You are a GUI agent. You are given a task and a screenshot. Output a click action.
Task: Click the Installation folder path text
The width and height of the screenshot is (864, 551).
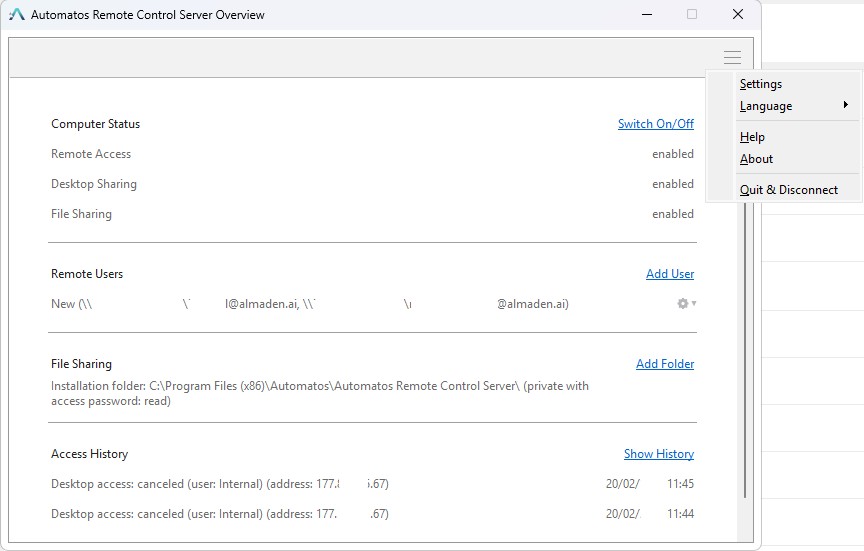[320, 393]
